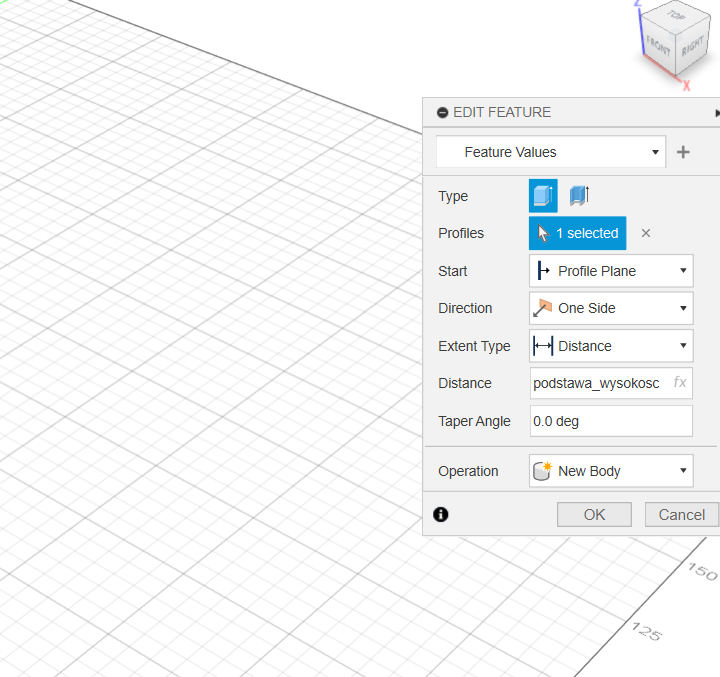Clear the profile selection with X

[x=646, y=233]
